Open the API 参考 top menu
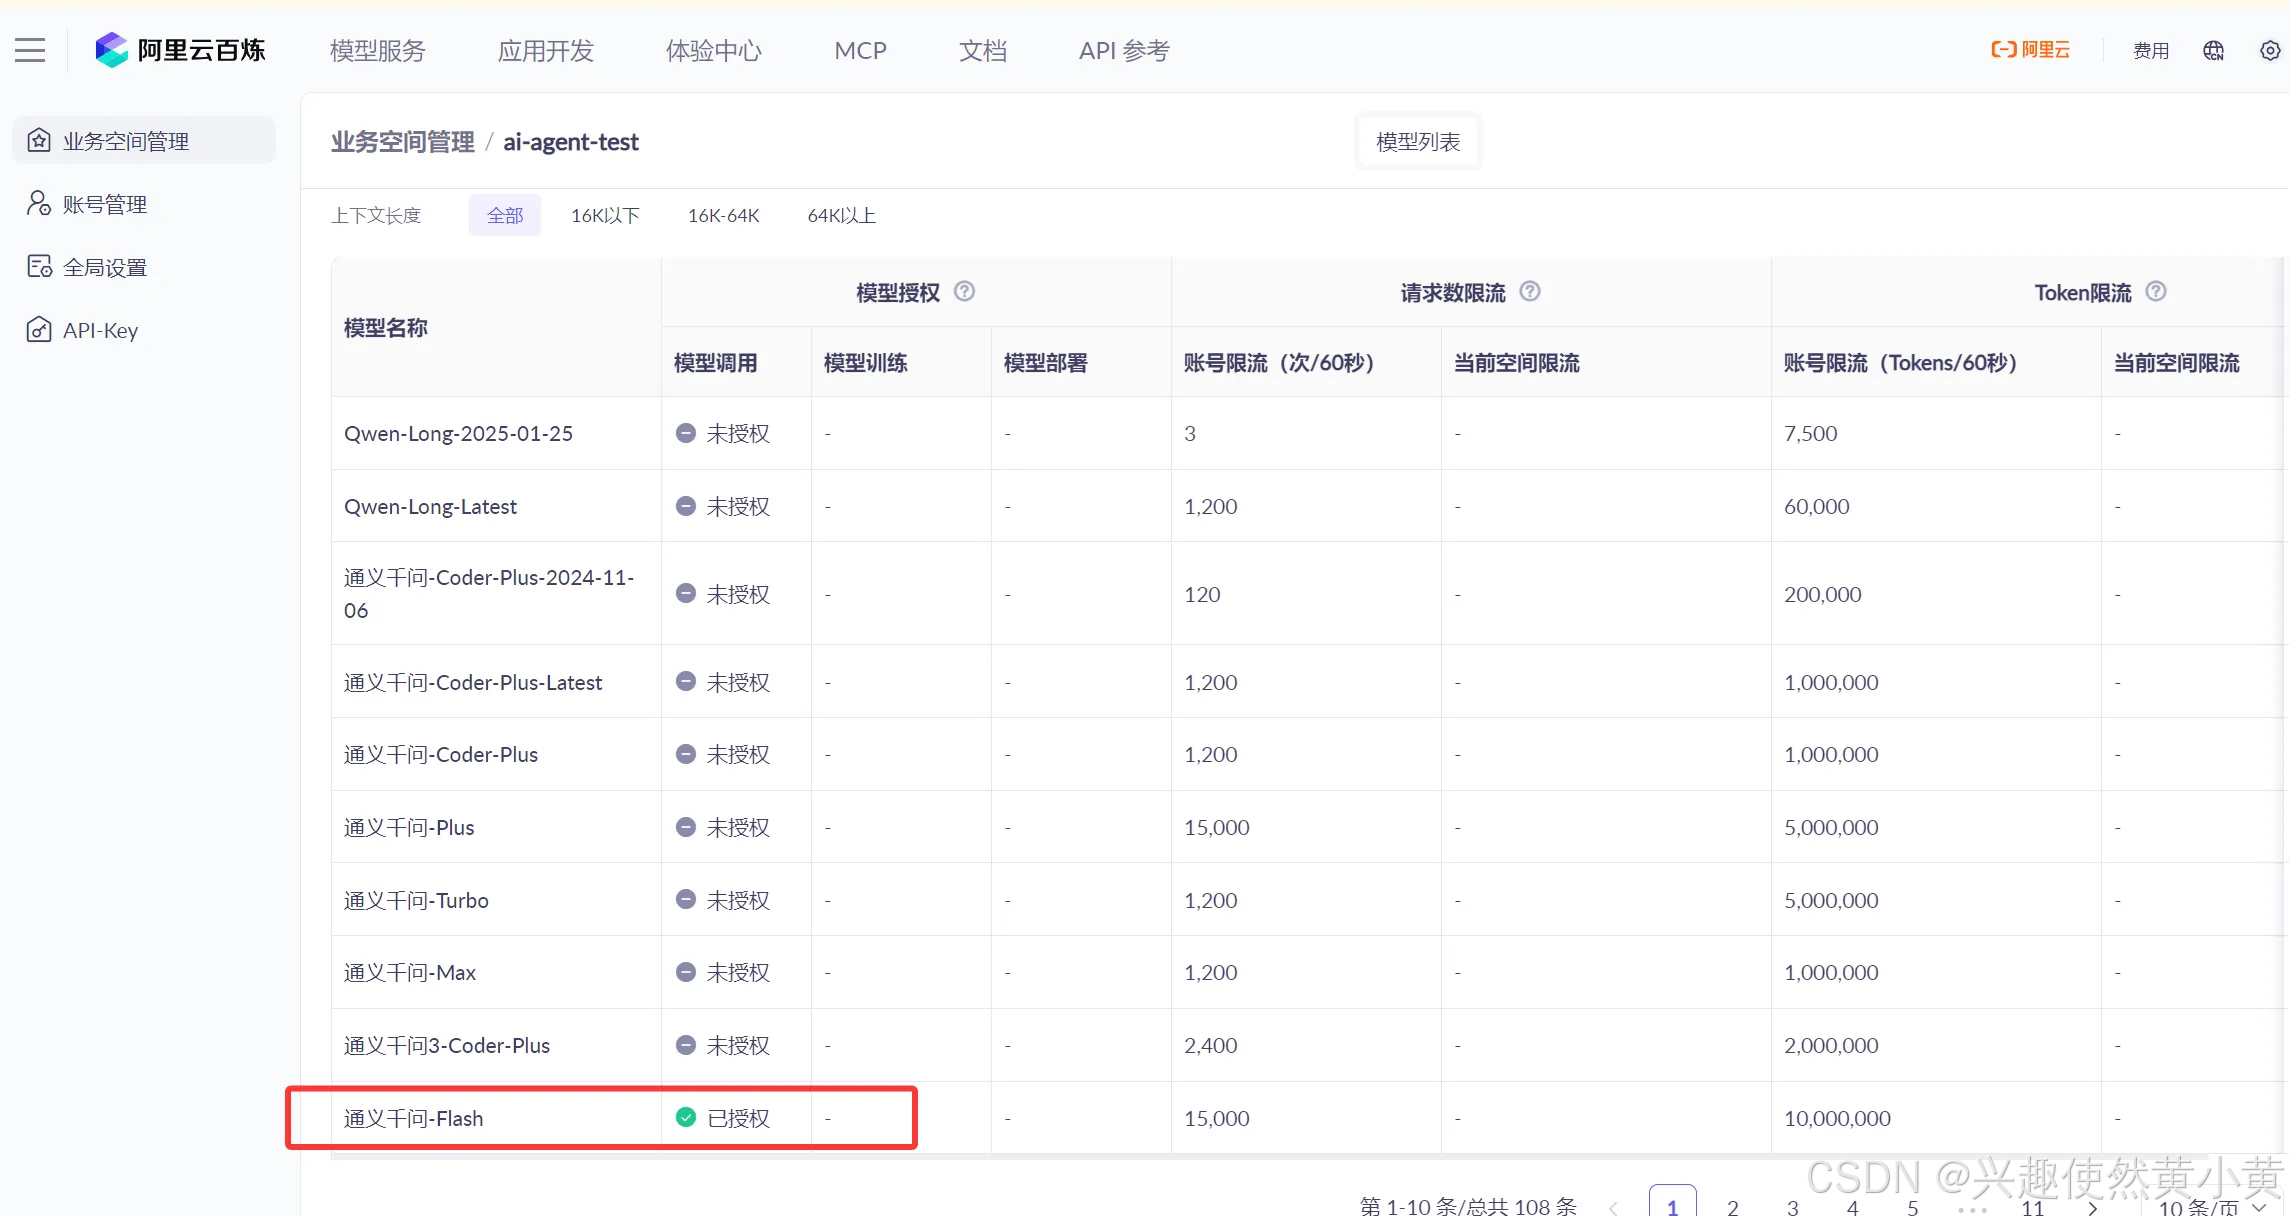The image size is (2289, 1216). 1124,50
